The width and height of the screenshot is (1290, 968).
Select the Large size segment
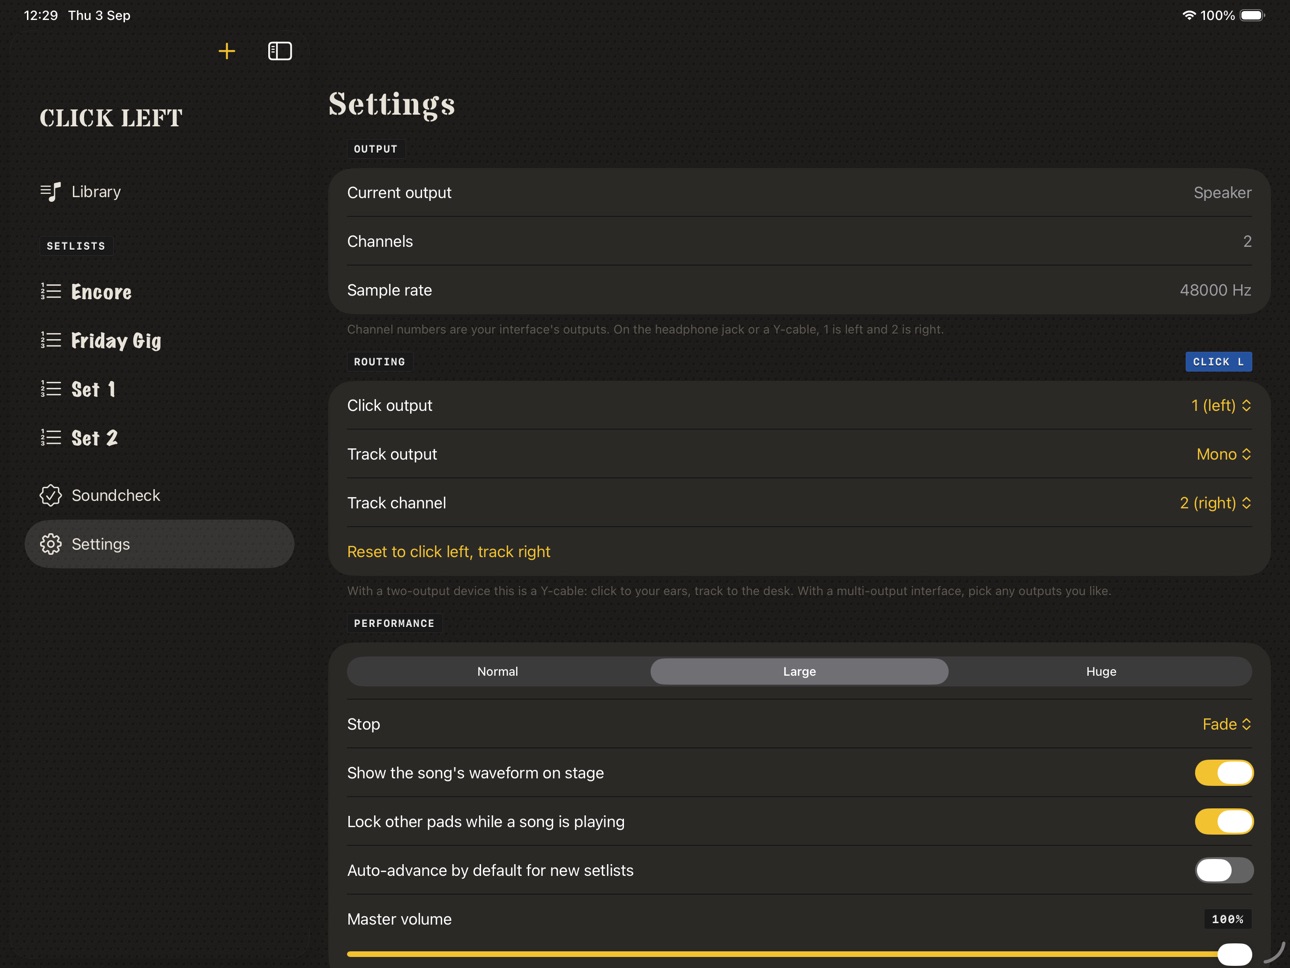799,671
